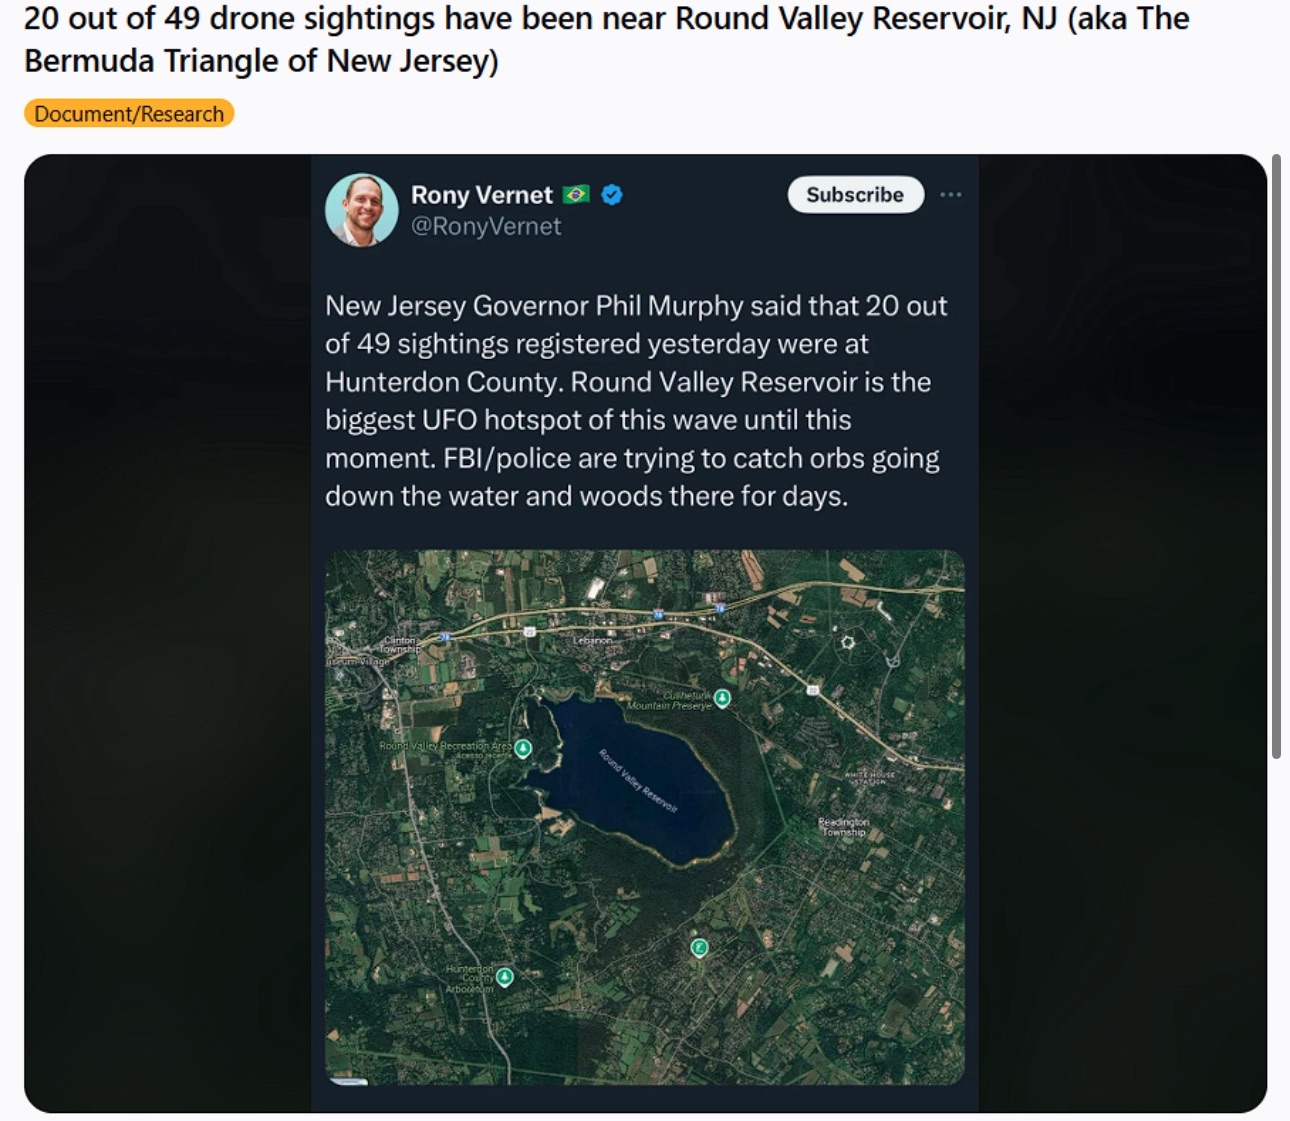The image size is (1290, 1121).
Task: Click the Cushetunk Mountain Preserve map pin
Action: click(x=722, y=698)
